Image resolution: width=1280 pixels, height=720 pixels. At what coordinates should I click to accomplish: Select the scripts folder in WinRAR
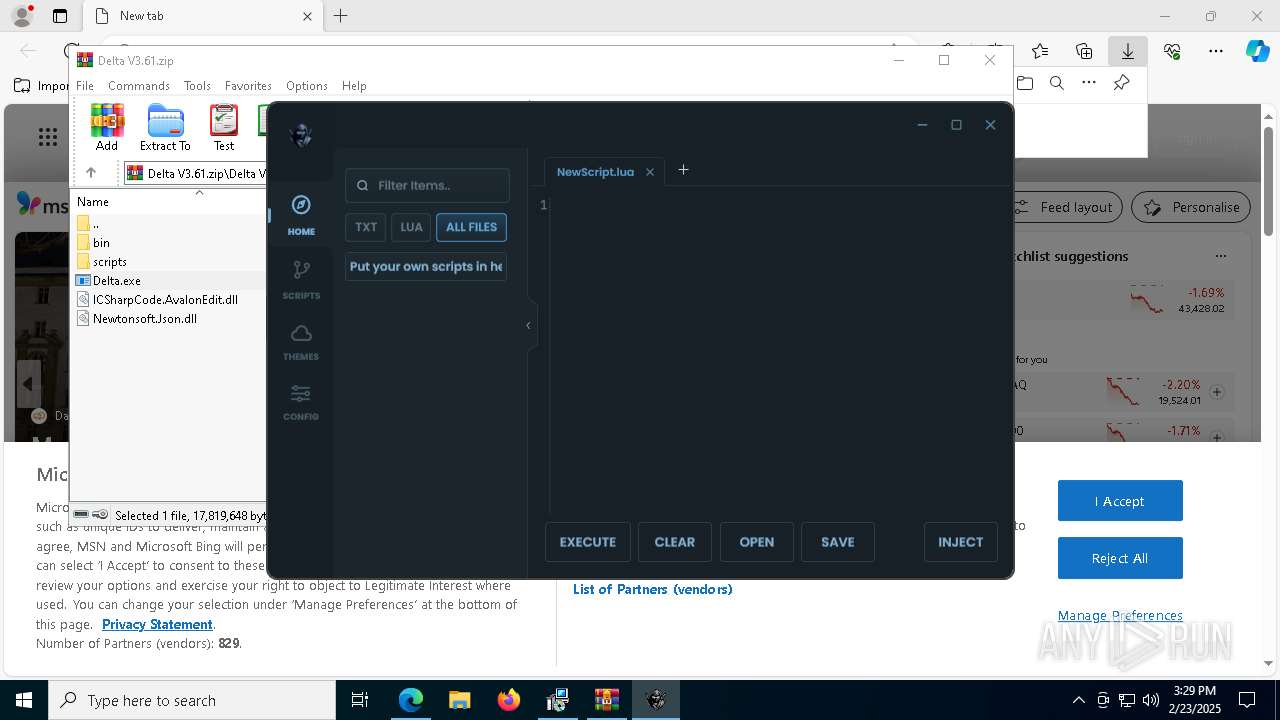(x=110, y=262)
